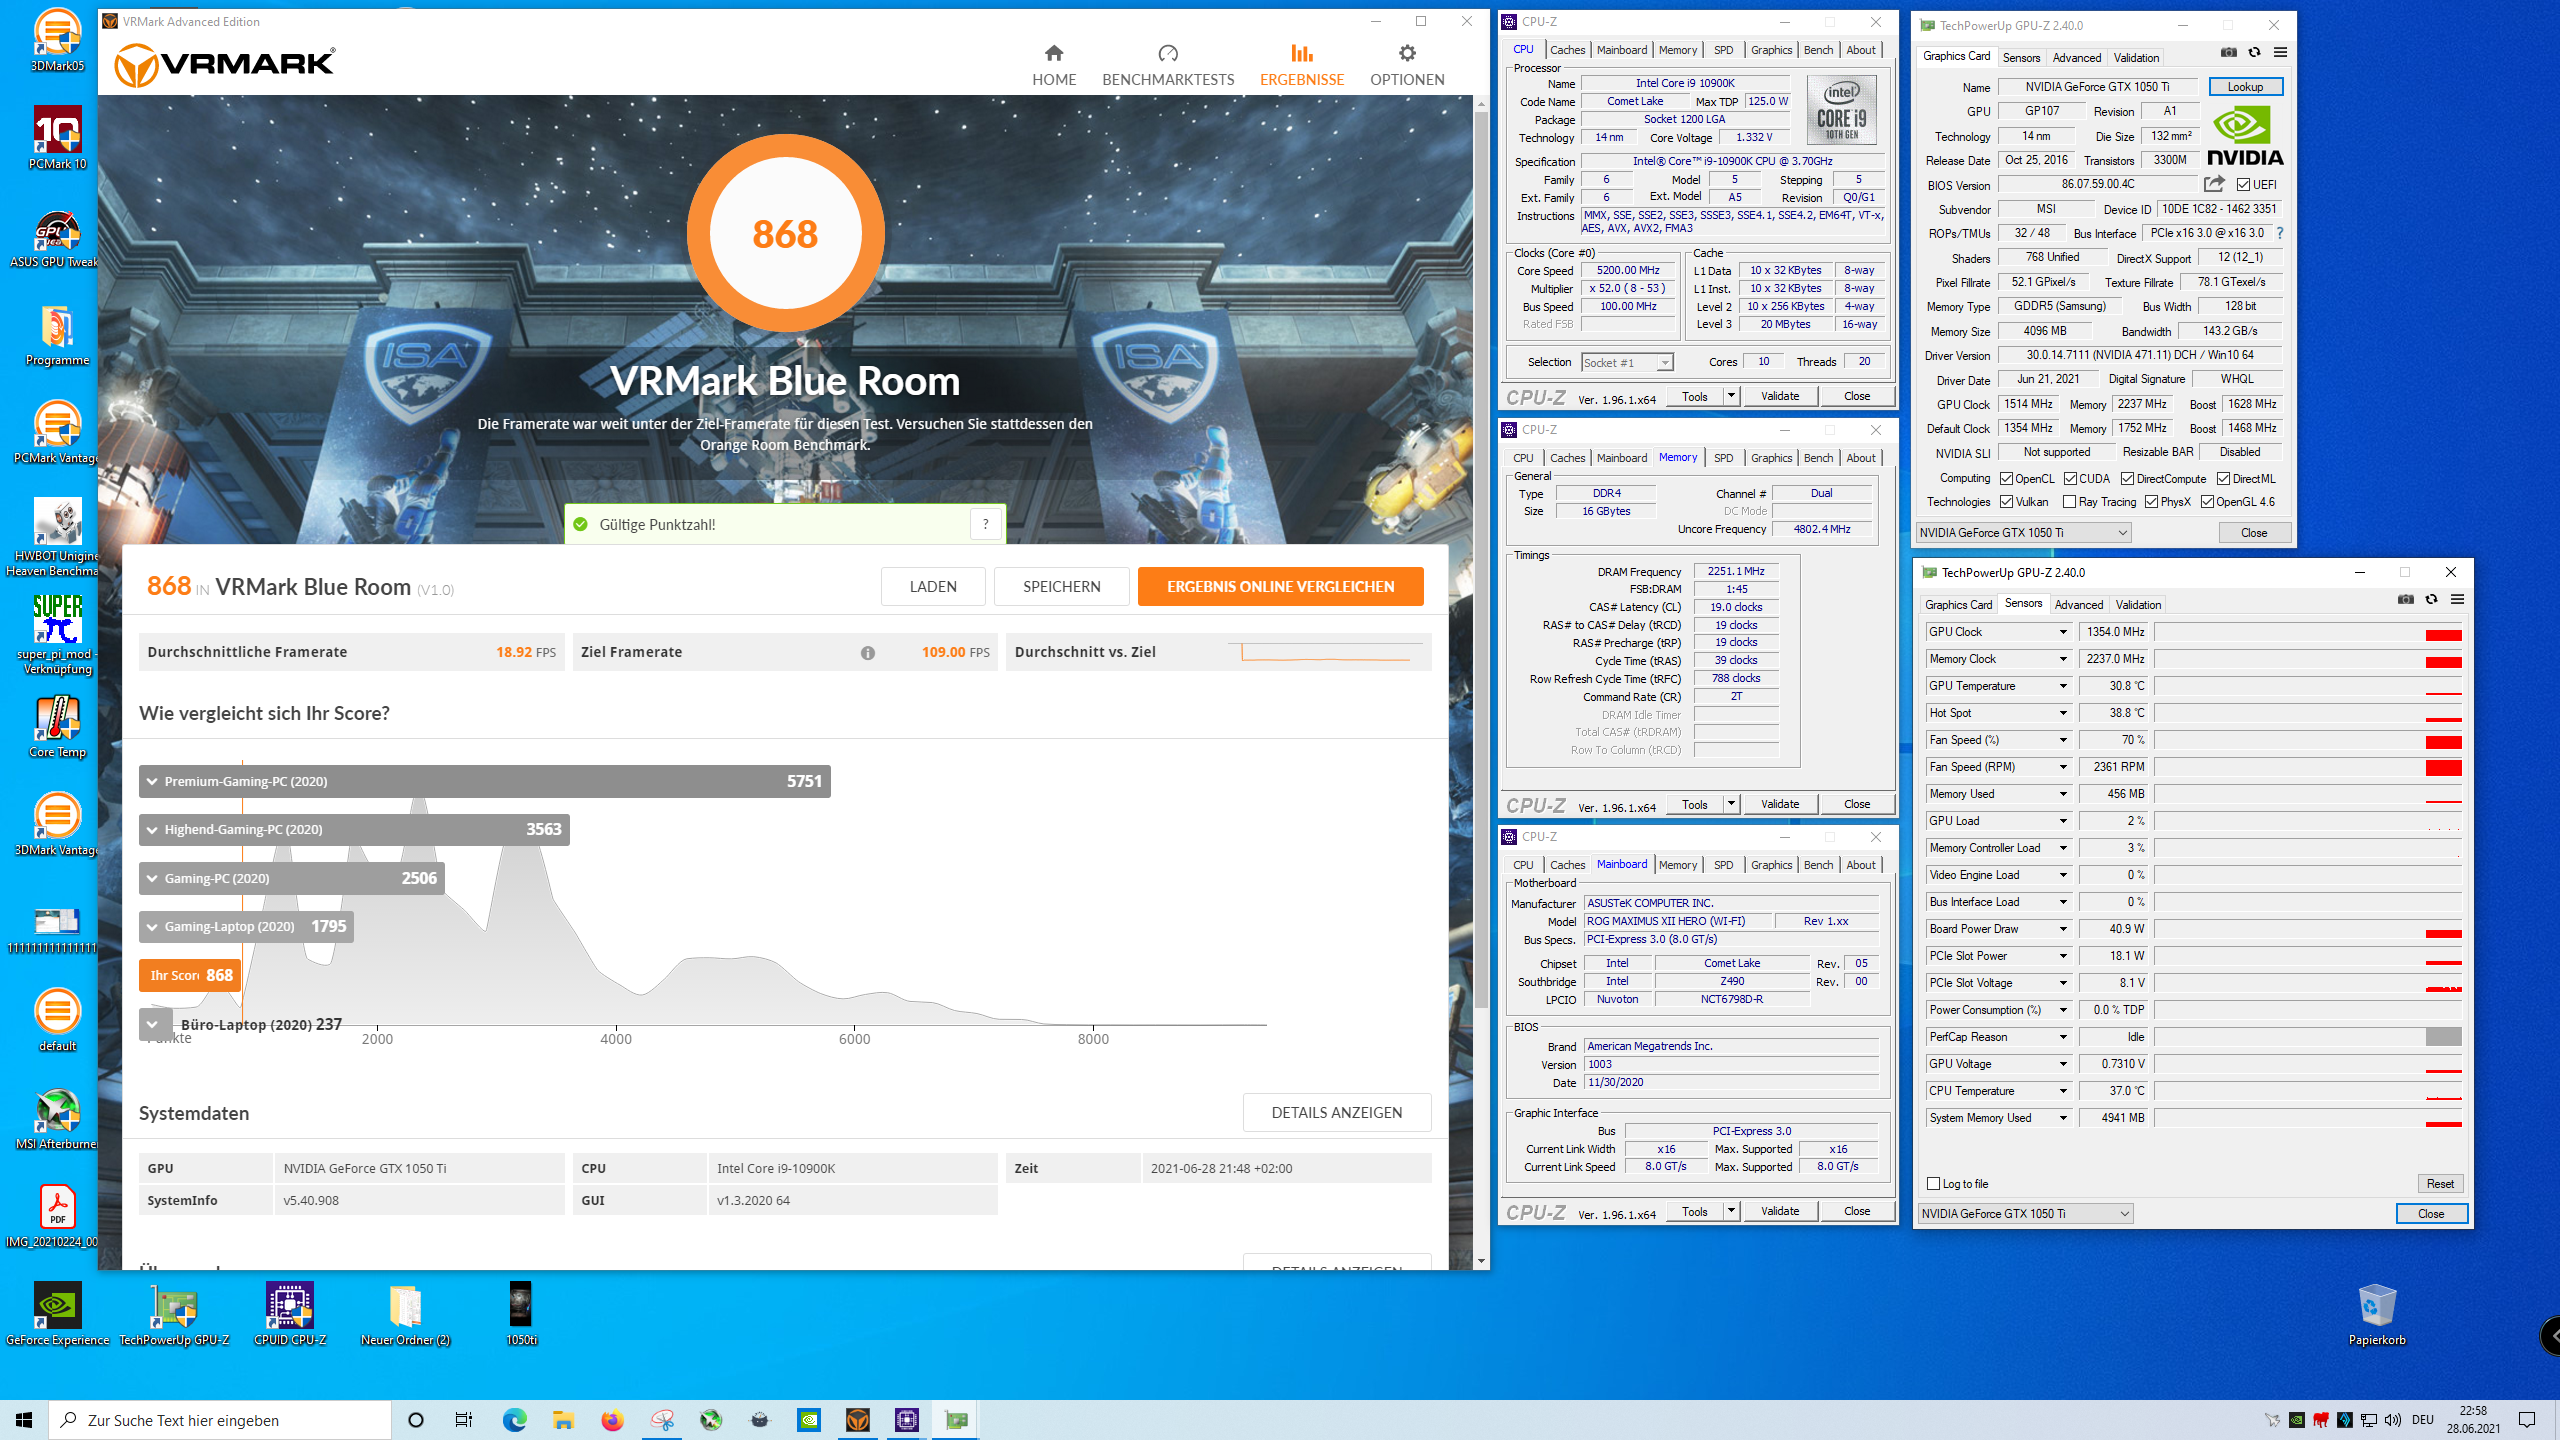
Task: Toggle the Ray Tracing checkbox in GPU-Z
Action: 2070,502
